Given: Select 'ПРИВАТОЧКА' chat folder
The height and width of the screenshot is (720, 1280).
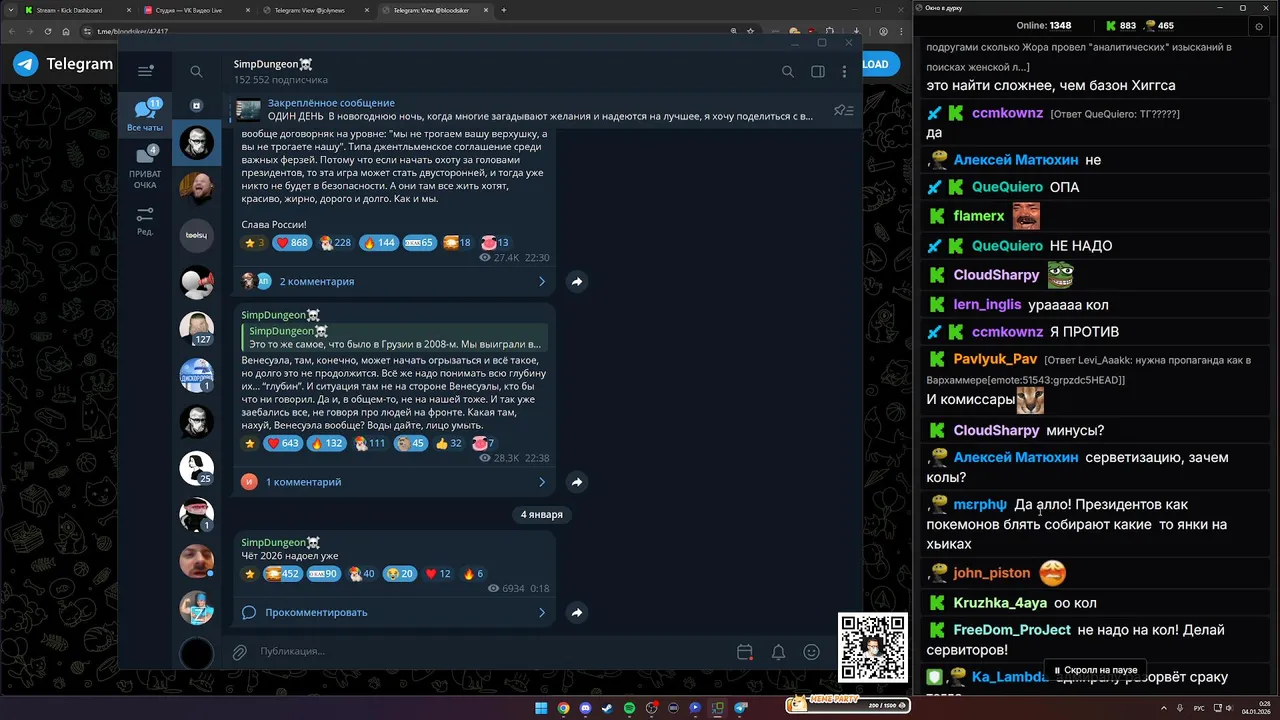Looking at the screenshot, I should coord(145,168).
